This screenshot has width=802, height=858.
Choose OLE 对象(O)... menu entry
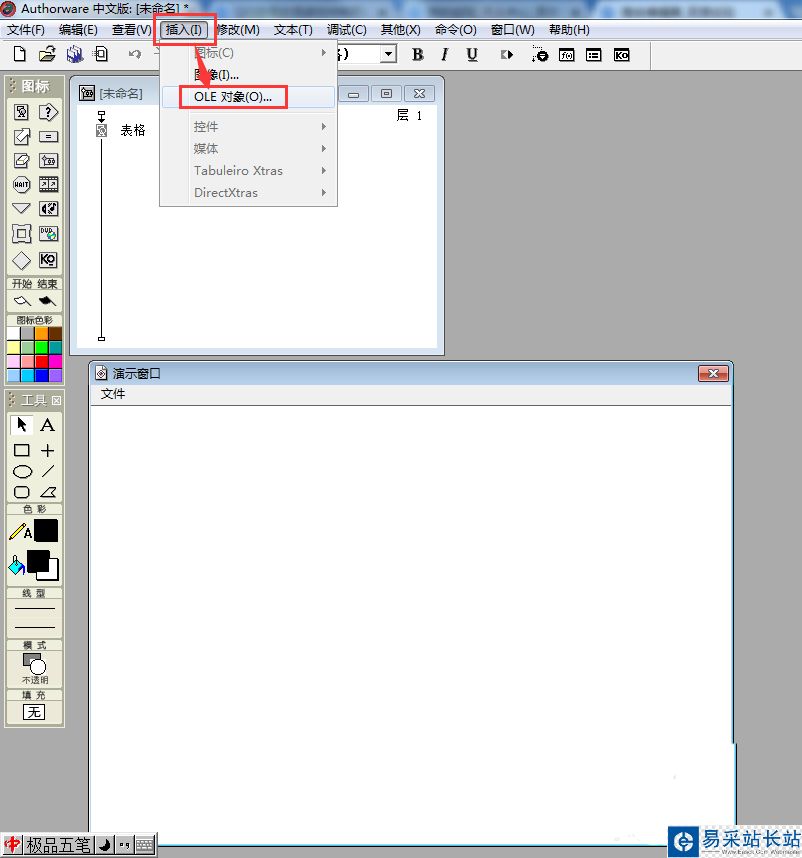coord(249,97)
